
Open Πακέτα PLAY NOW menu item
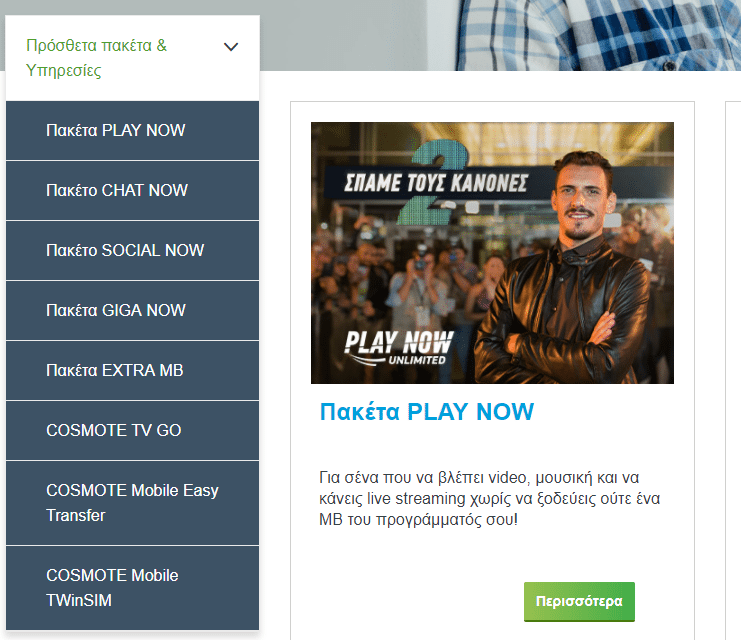132,130
